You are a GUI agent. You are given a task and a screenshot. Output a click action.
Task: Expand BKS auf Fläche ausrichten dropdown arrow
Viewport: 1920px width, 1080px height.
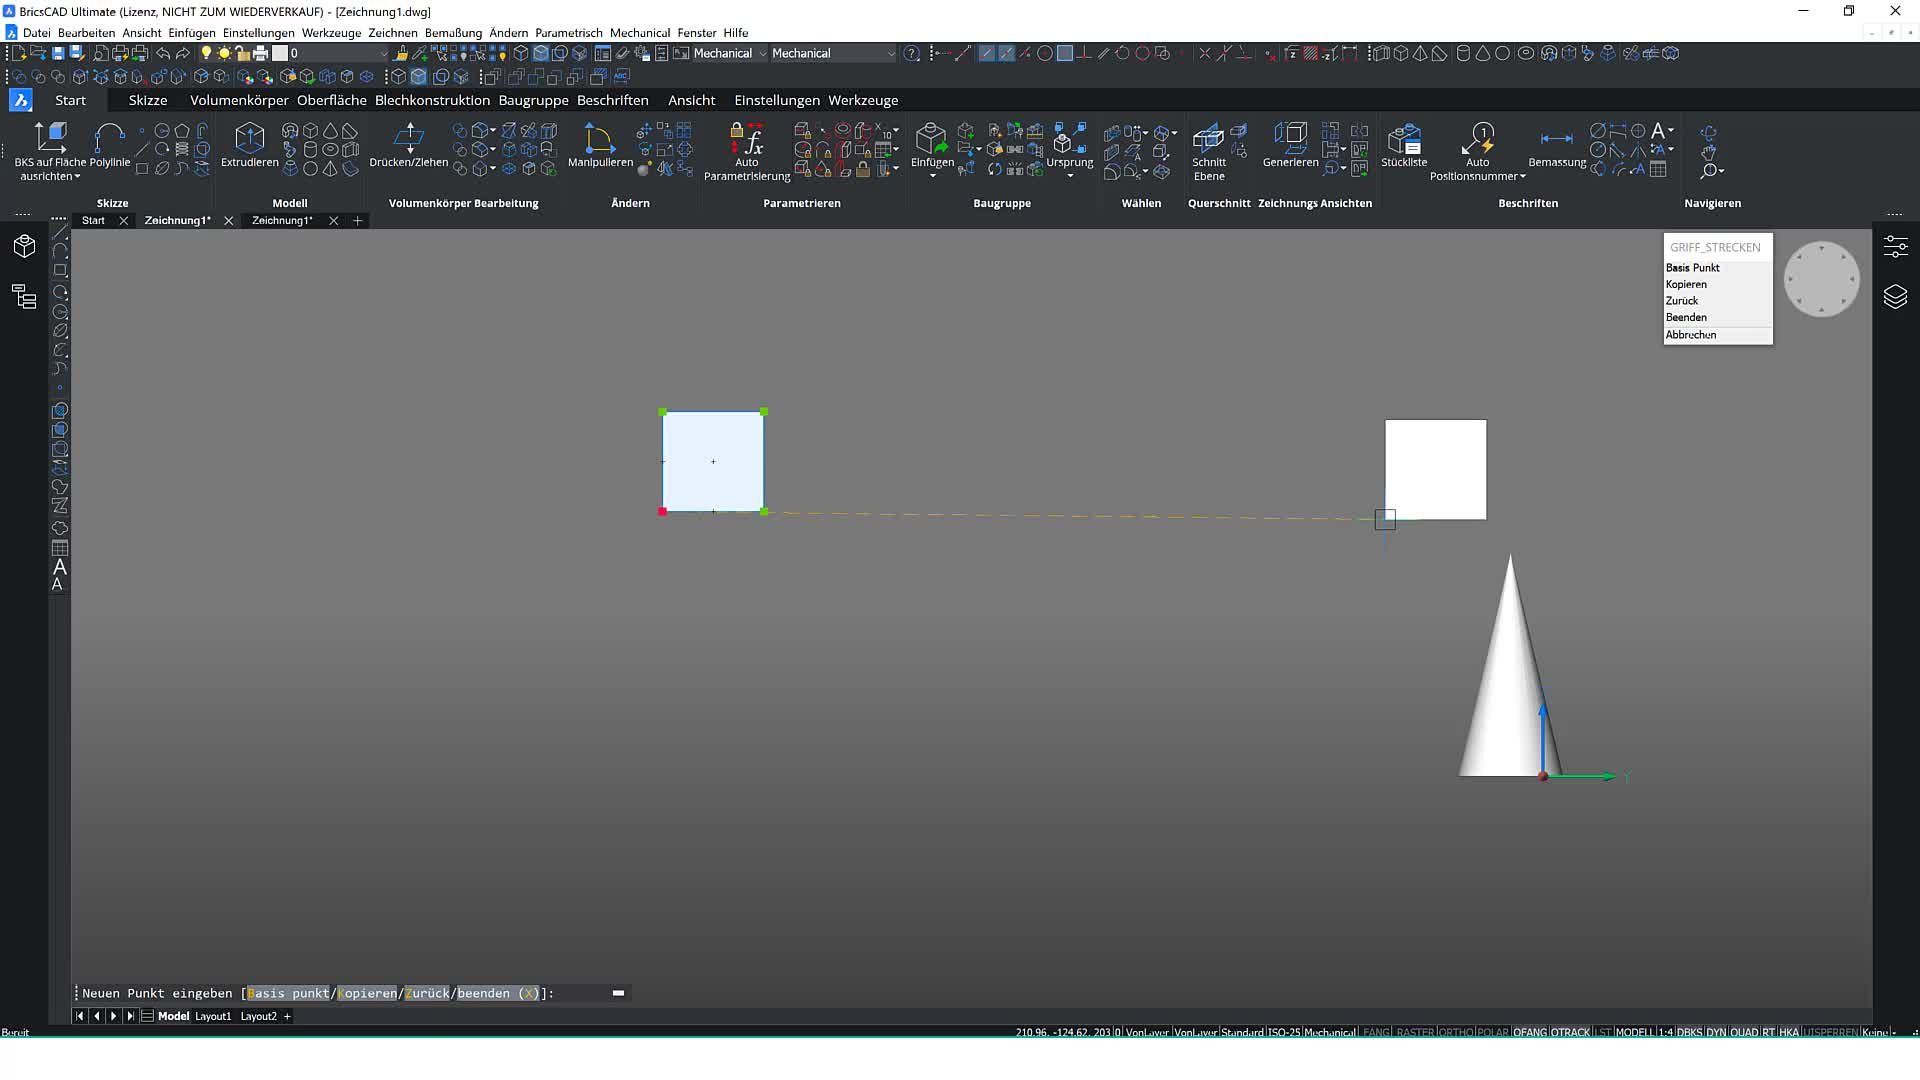click(x=77, y=177)
